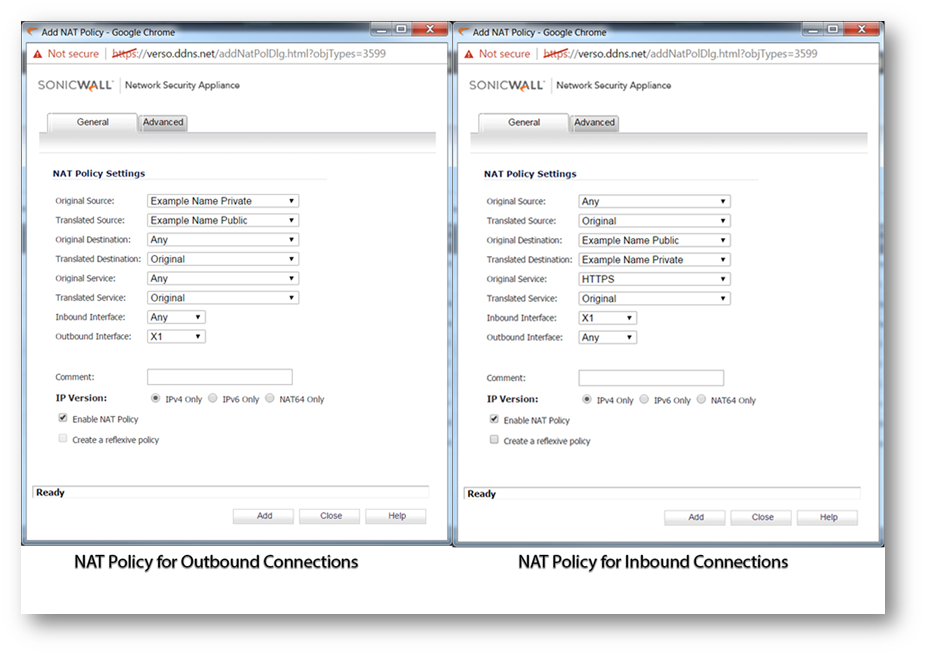
Task: Open Inbound Interface dropdown showing Any
Action: [176, 317]
